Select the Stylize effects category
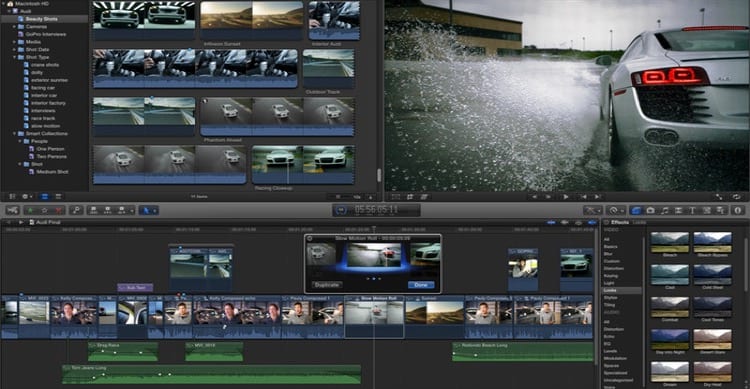 point(611,298)
